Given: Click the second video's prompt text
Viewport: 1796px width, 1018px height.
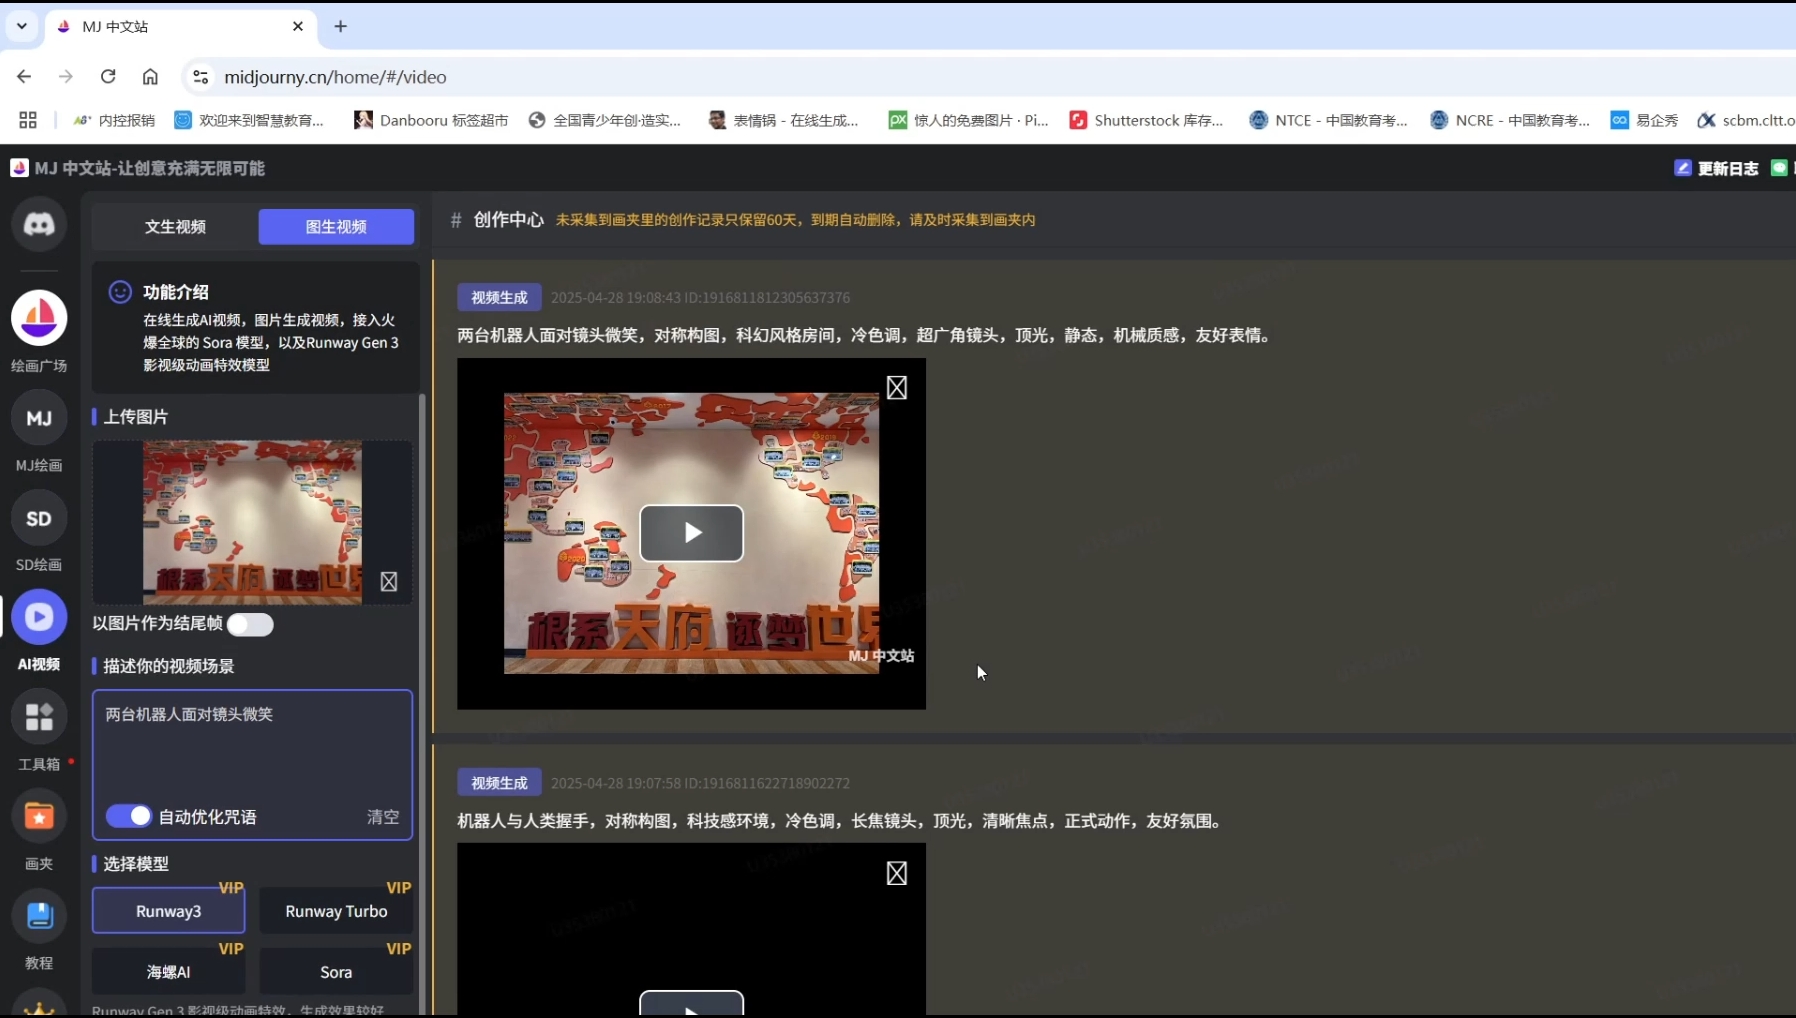Looking at the screenshot, I should (842, 821).
